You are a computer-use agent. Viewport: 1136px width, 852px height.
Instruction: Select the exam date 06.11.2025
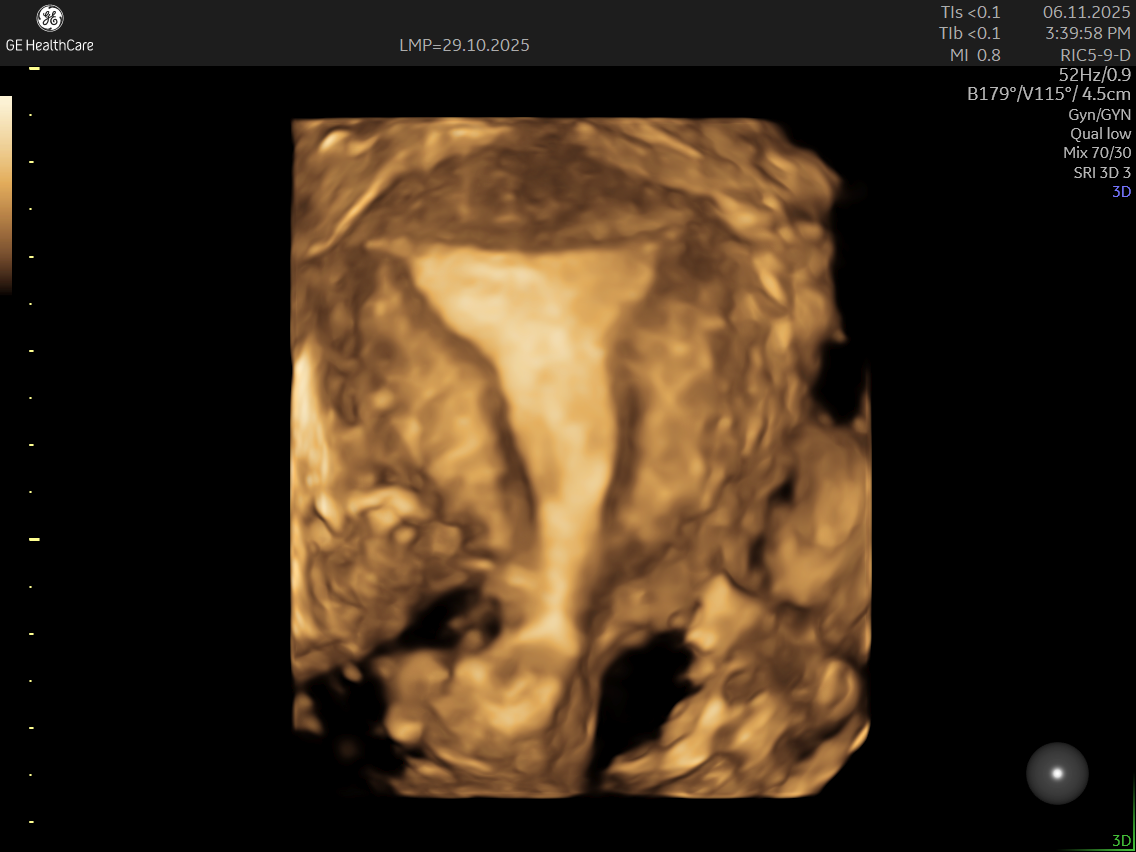click(1086, 12)
